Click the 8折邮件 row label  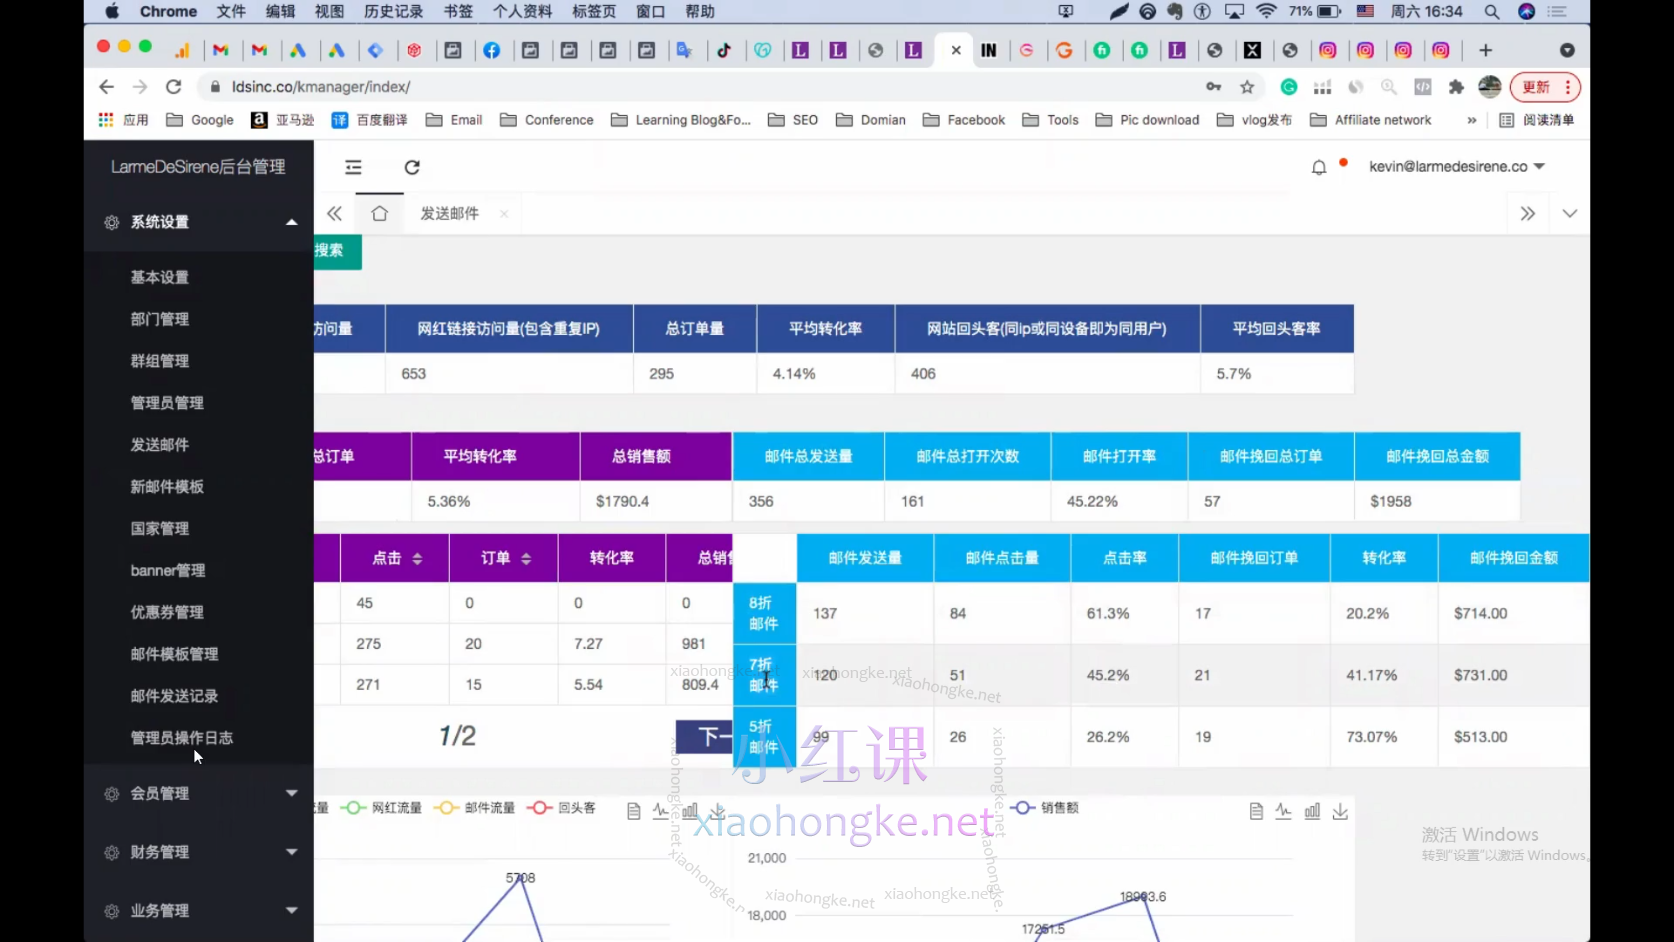[x=764, y=613]
